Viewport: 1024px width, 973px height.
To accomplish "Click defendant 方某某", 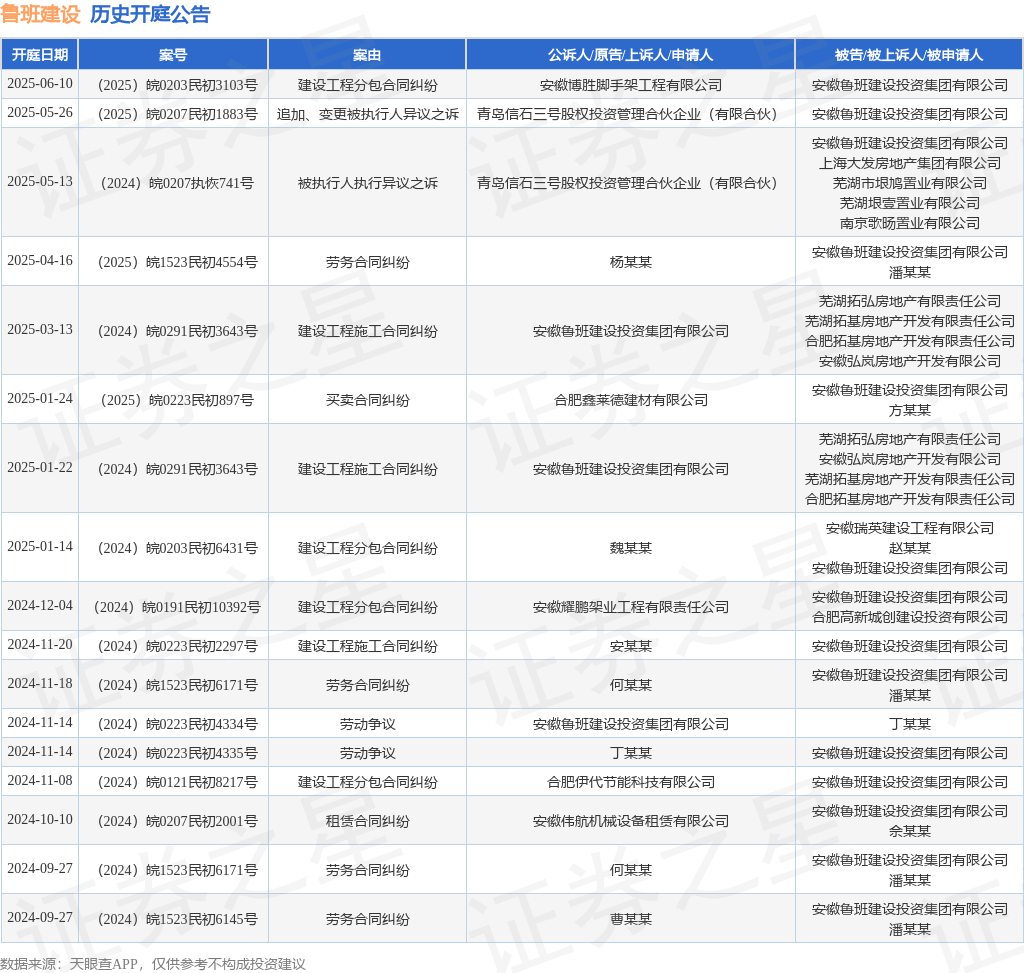I will (910, 410).
